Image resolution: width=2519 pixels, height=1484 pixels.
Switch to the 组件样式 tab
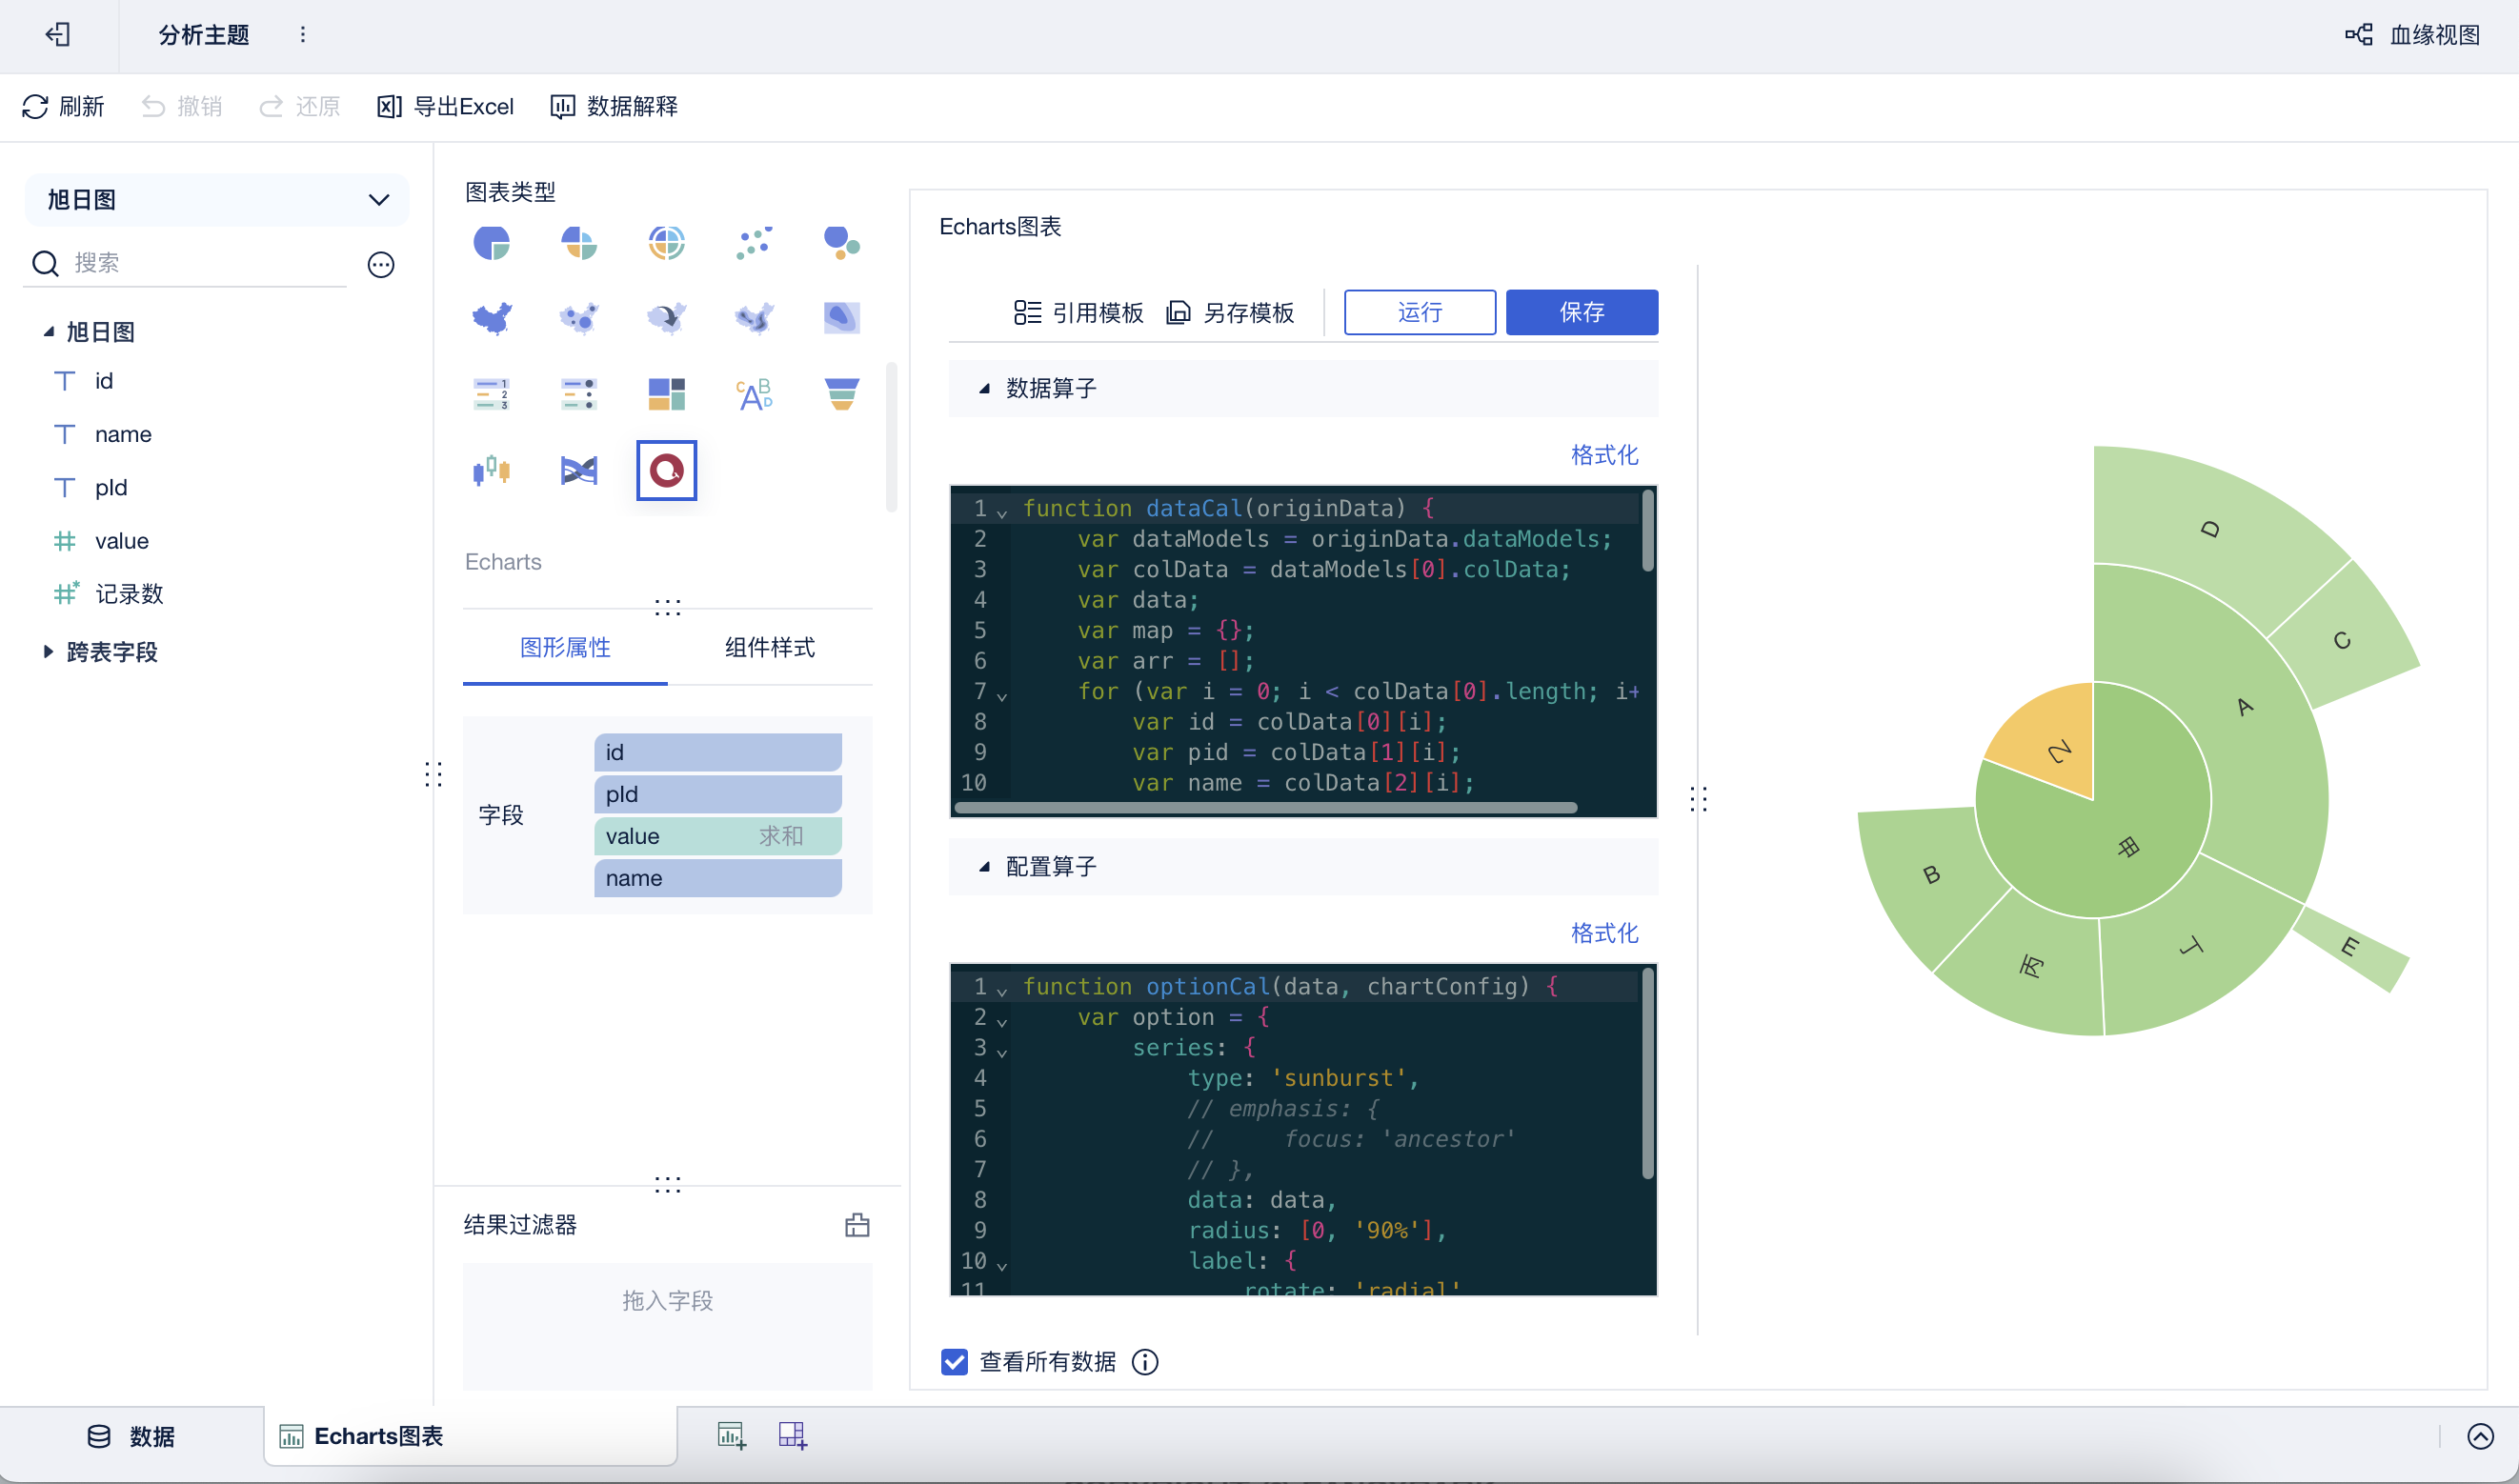point(769,647)
